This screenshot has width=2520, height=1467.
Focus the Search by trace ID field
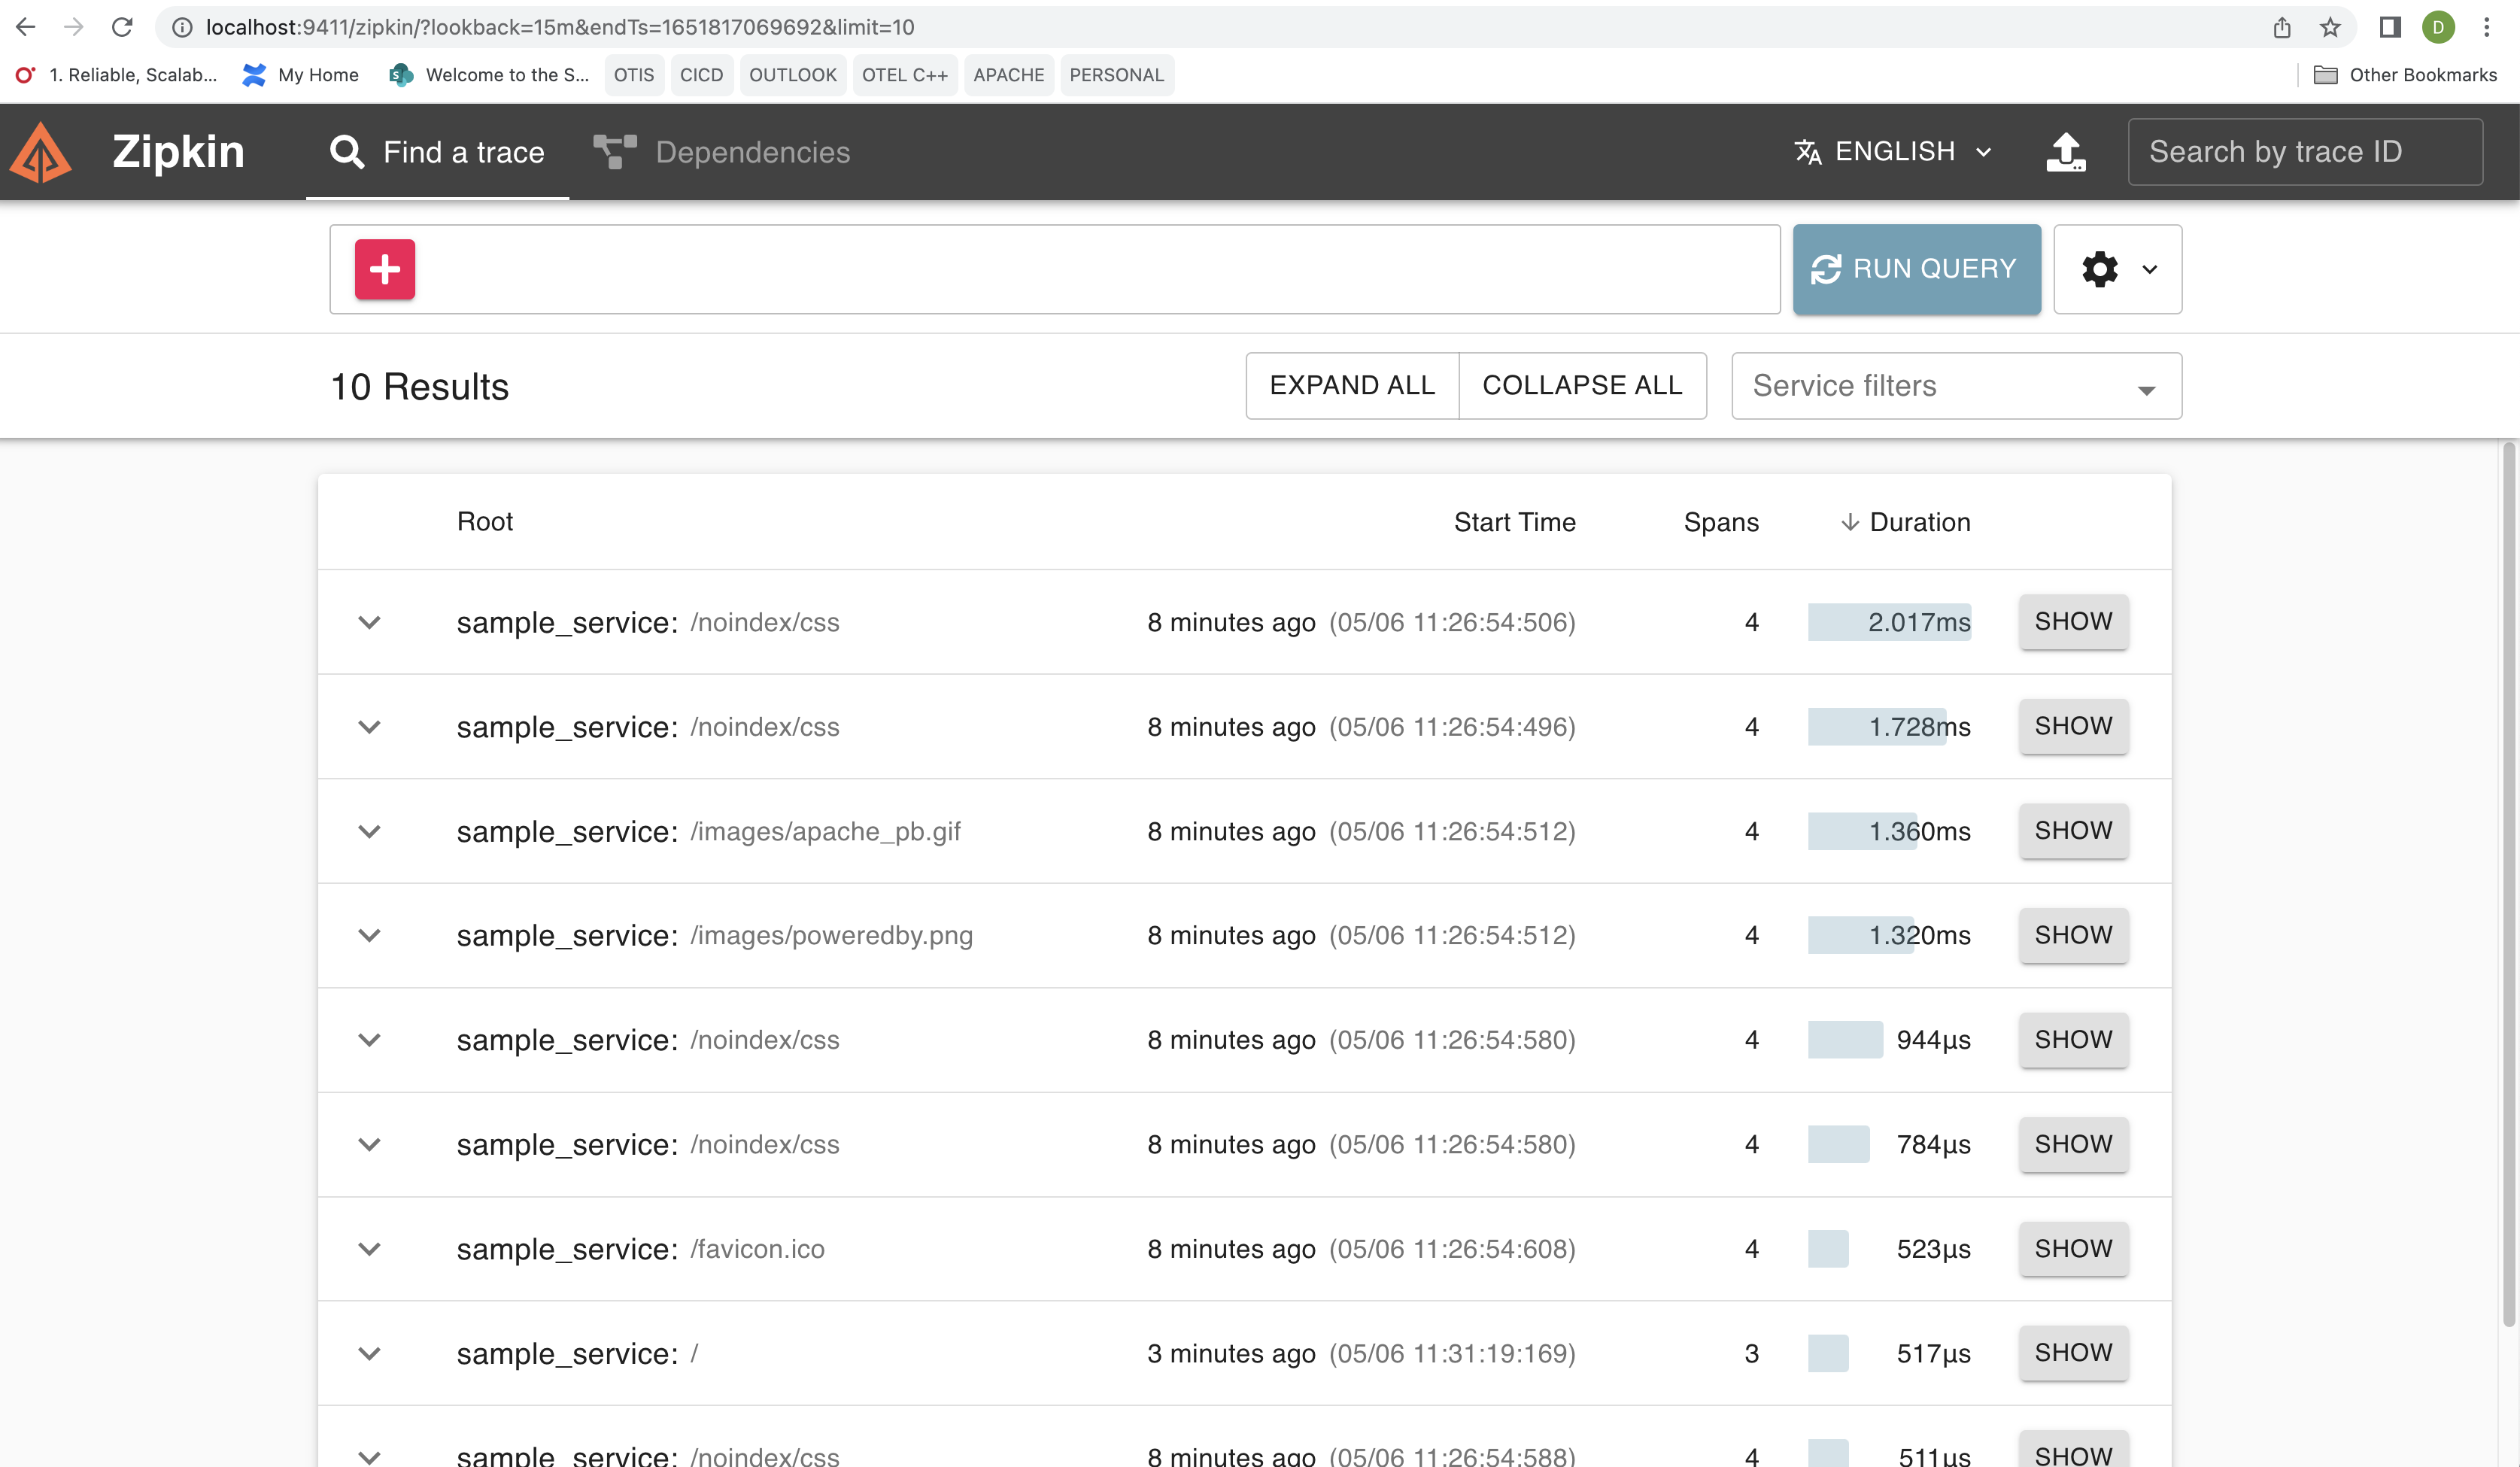coord(2304,152)
